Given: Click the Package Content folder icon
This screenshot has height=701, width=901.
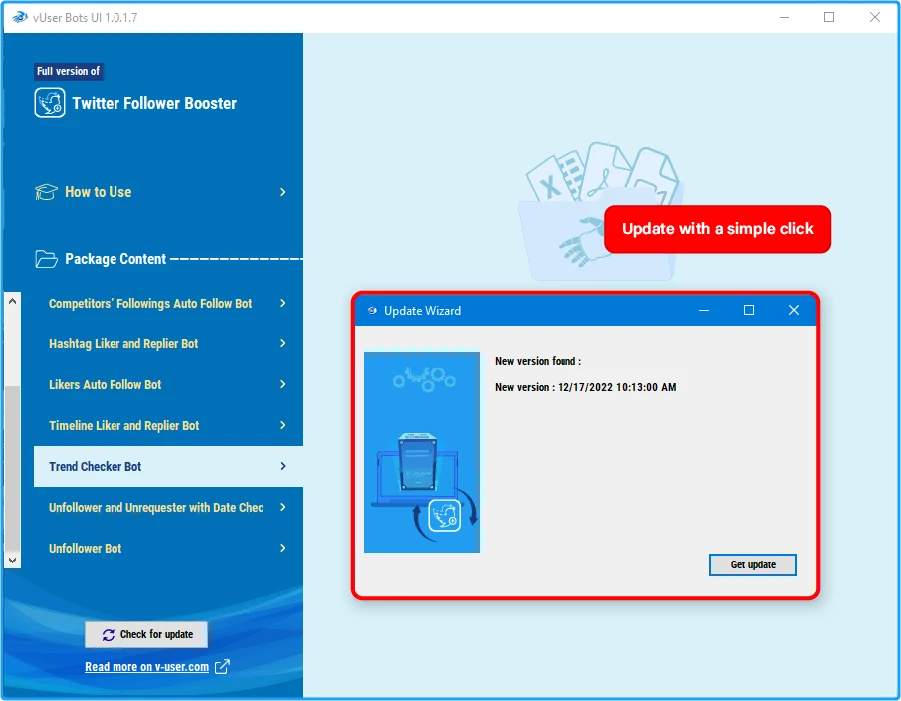Looking at the screenshot, I should [46, 259].
